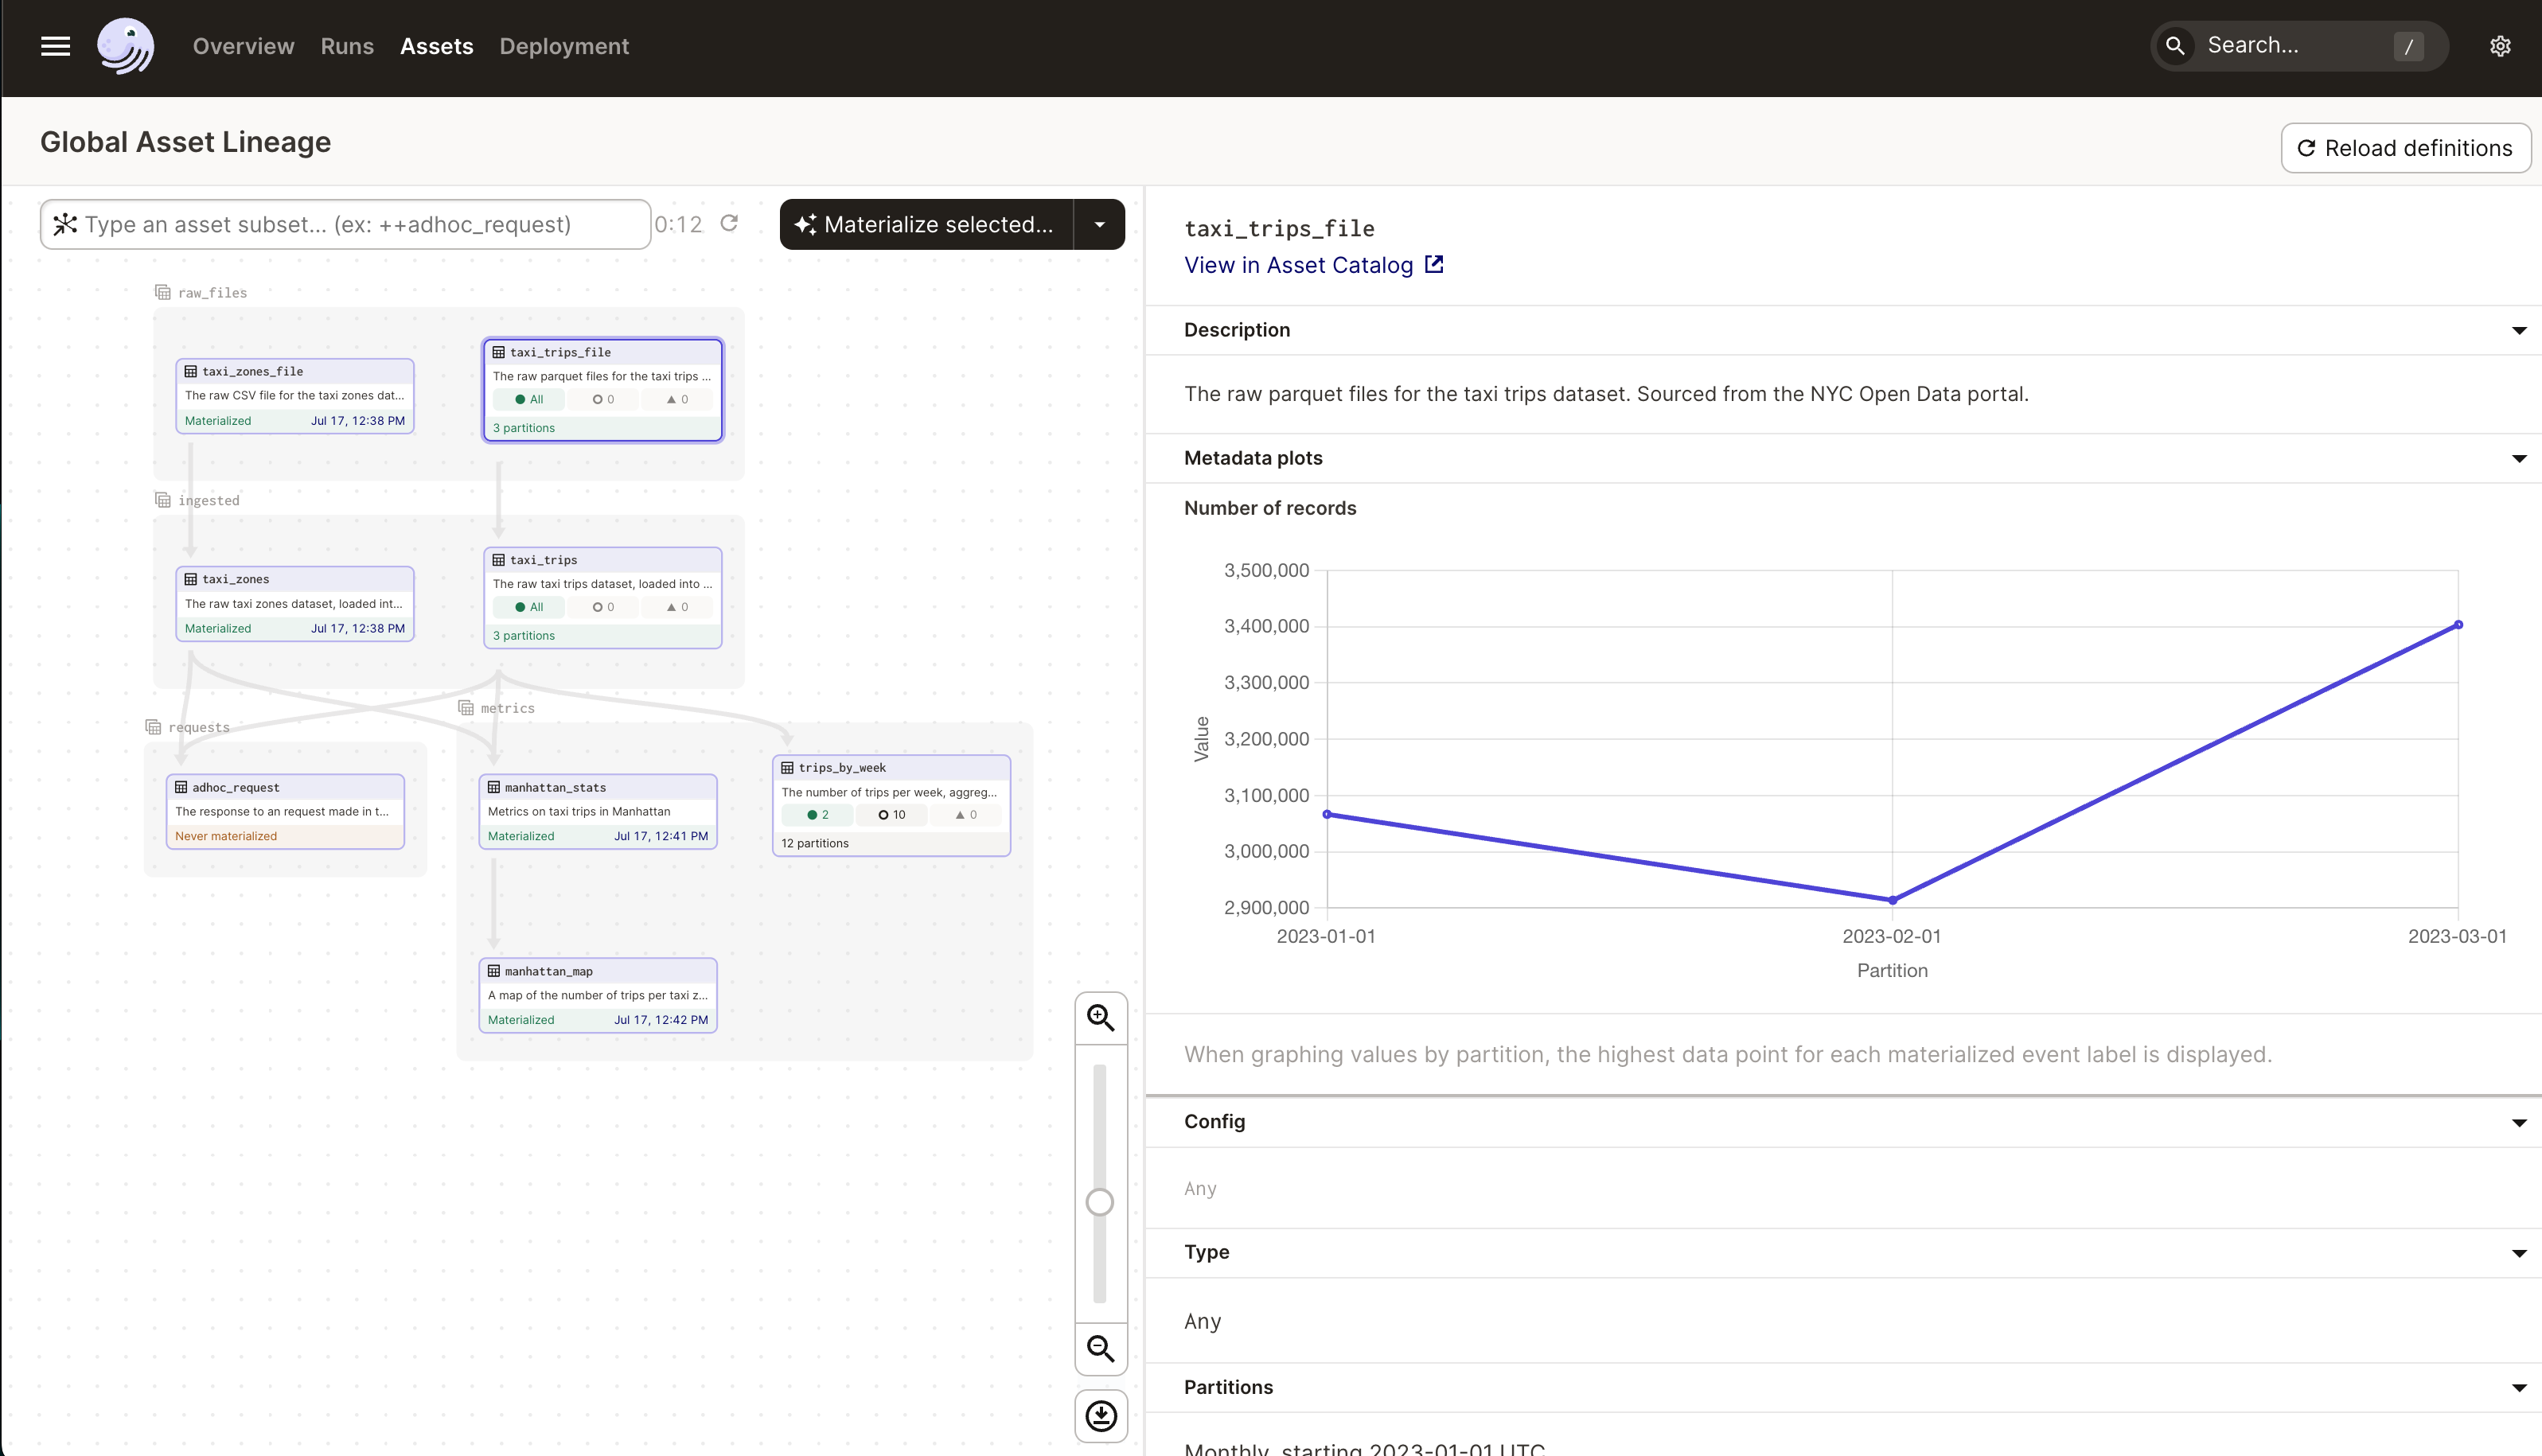Image resolution: width=2542 pixels, height=1456 pixels.
Task: Open the settings gear icon
Action: 2500,46
